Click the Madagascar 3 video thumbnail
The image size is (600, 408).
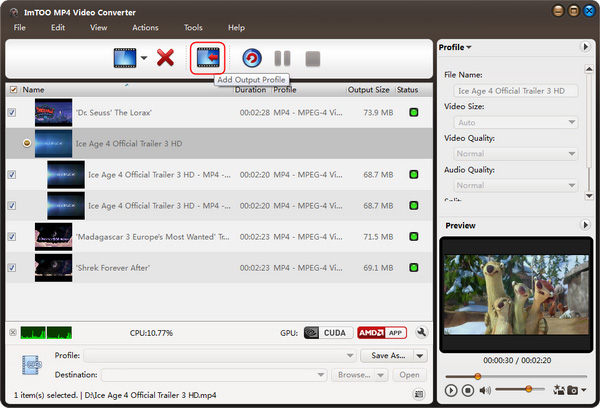pyautogui.click(x=53, y=237)
